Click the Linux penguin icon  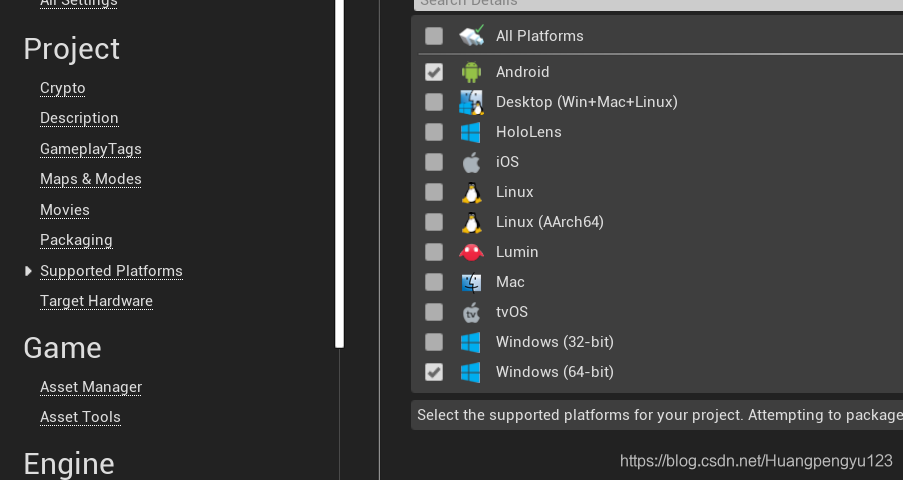pos(471,192)
